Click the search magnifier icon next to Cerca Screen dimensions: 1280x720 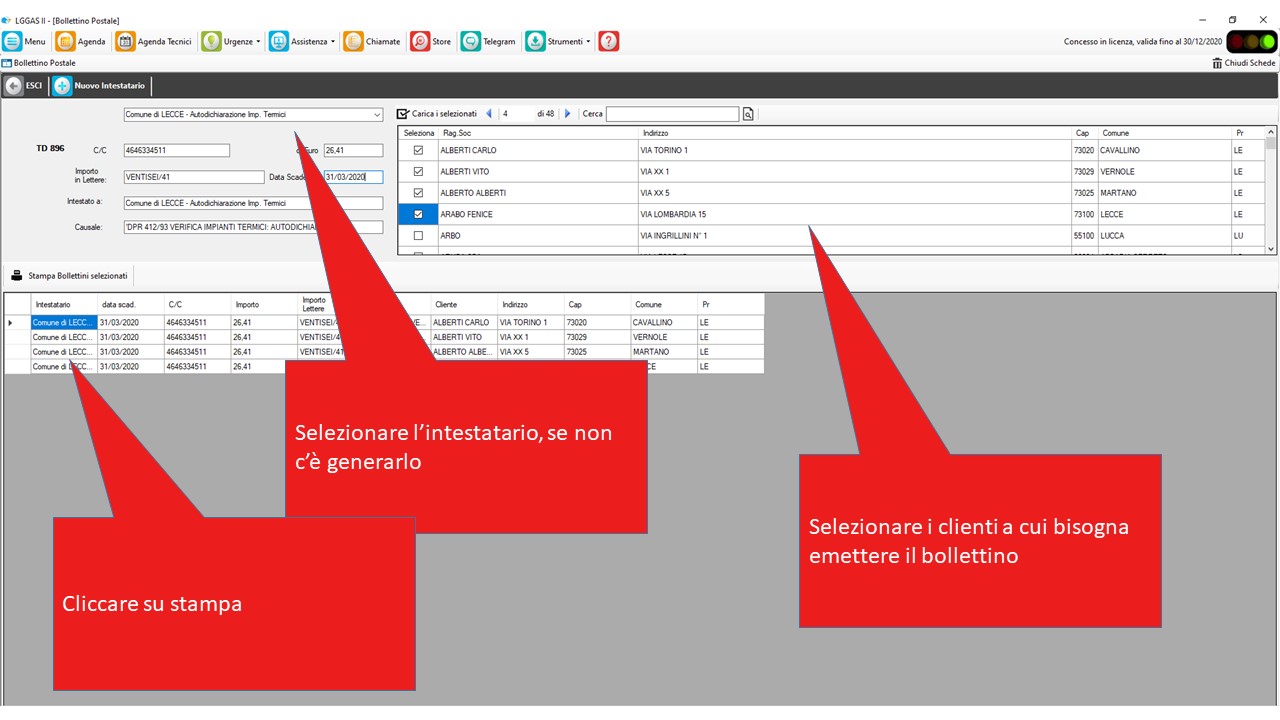748,114
